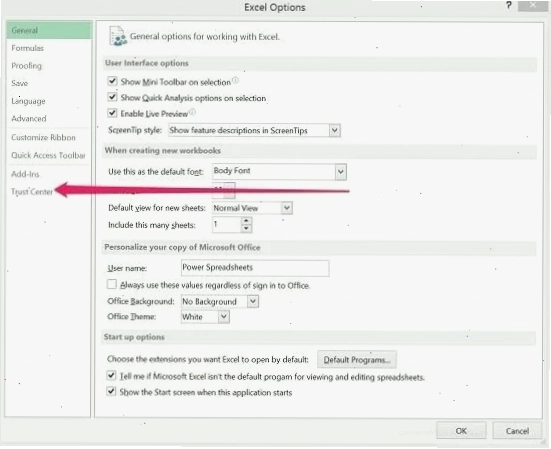Image resolution: width=551 pixels, height=449 pixels.
Task: Open Default view for new sheets dropdown
Action: 287,208
